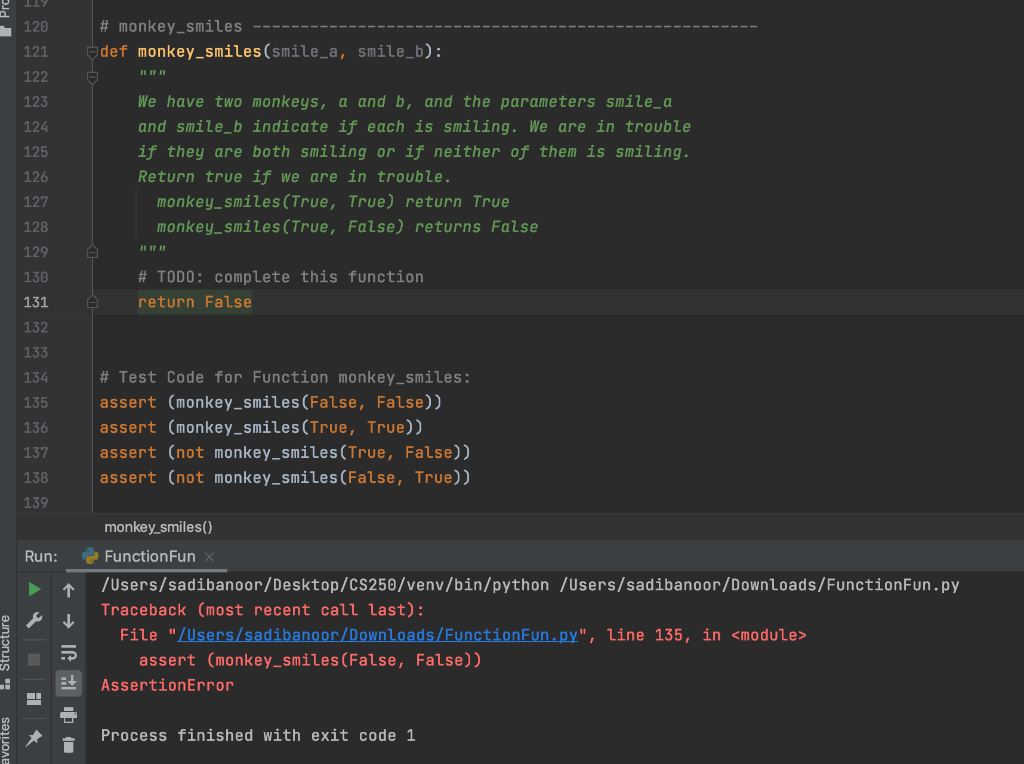Toggle soft-wrap in the console
Screen dimensions: 1024x764
[68, 654]
